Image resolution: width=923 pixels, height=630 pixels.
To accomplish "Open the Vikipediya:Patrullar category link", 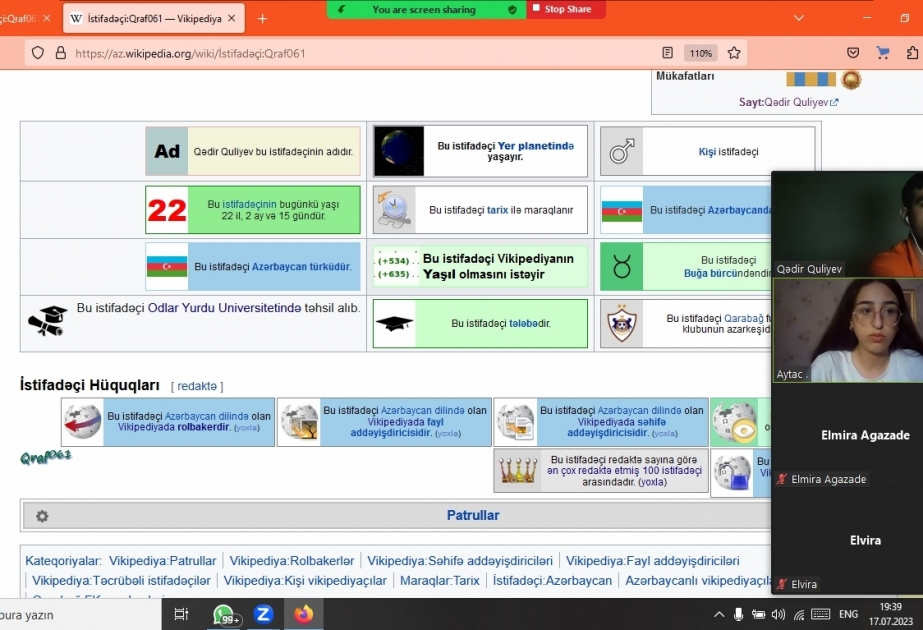I will (162, 561).
